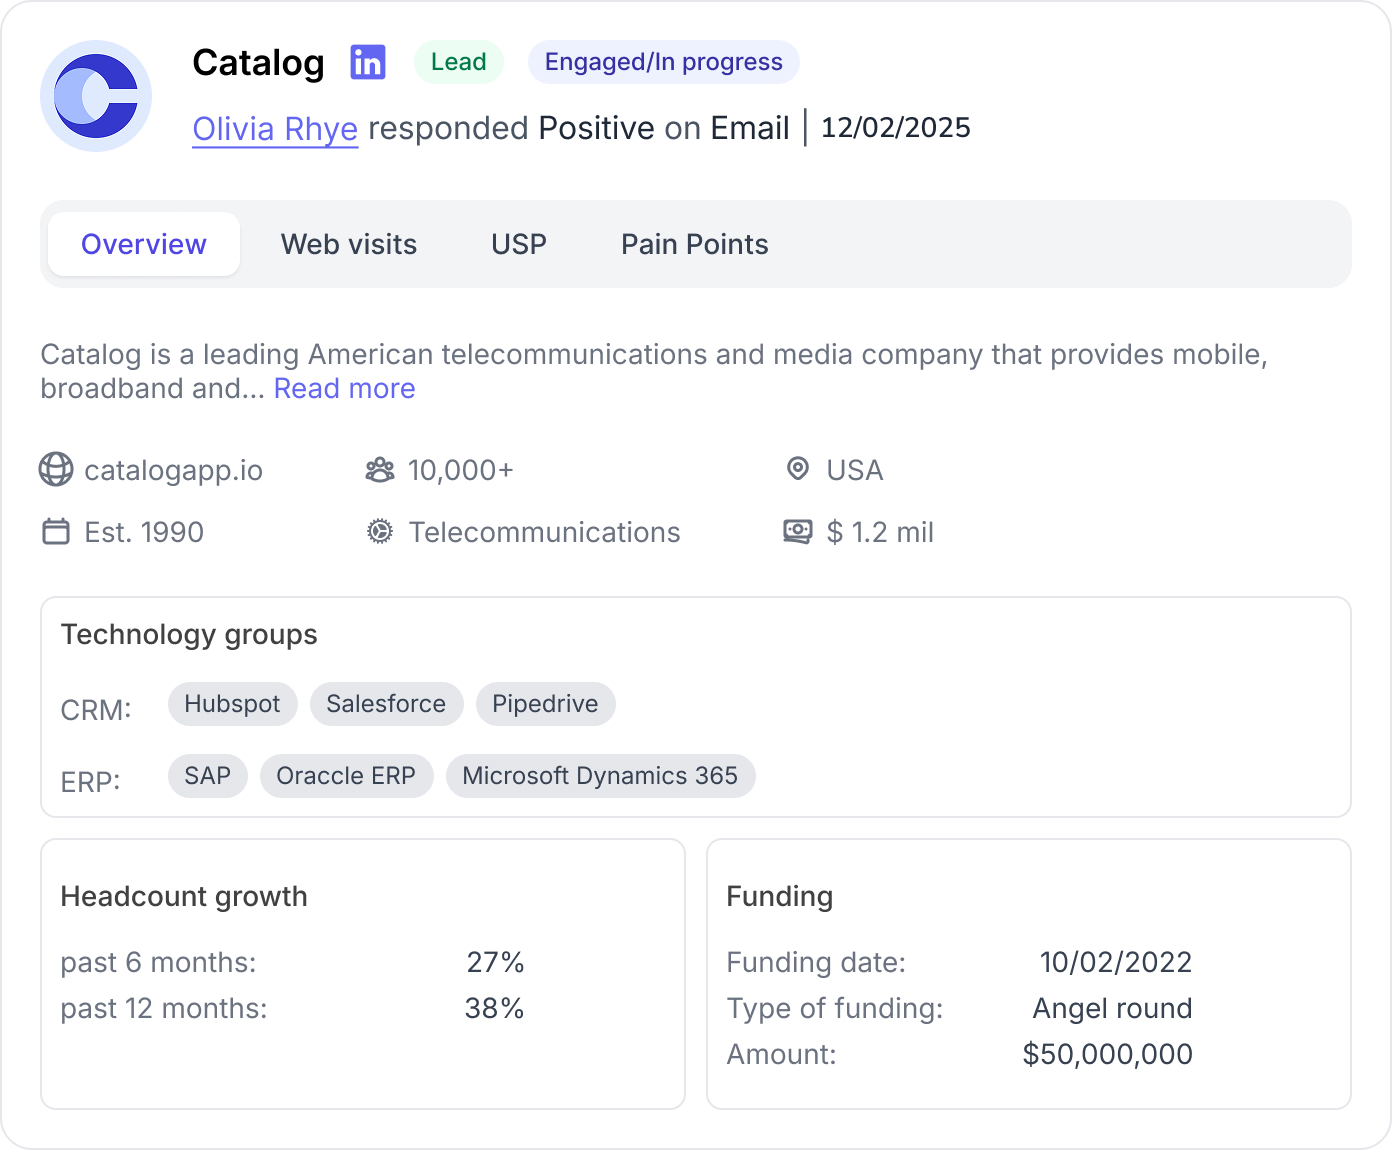Image resolution: width=1392 pixels, height=1150 pixels.
Task: Click the Microsoft Dynamics 365 tag
Action: point(600,776)
